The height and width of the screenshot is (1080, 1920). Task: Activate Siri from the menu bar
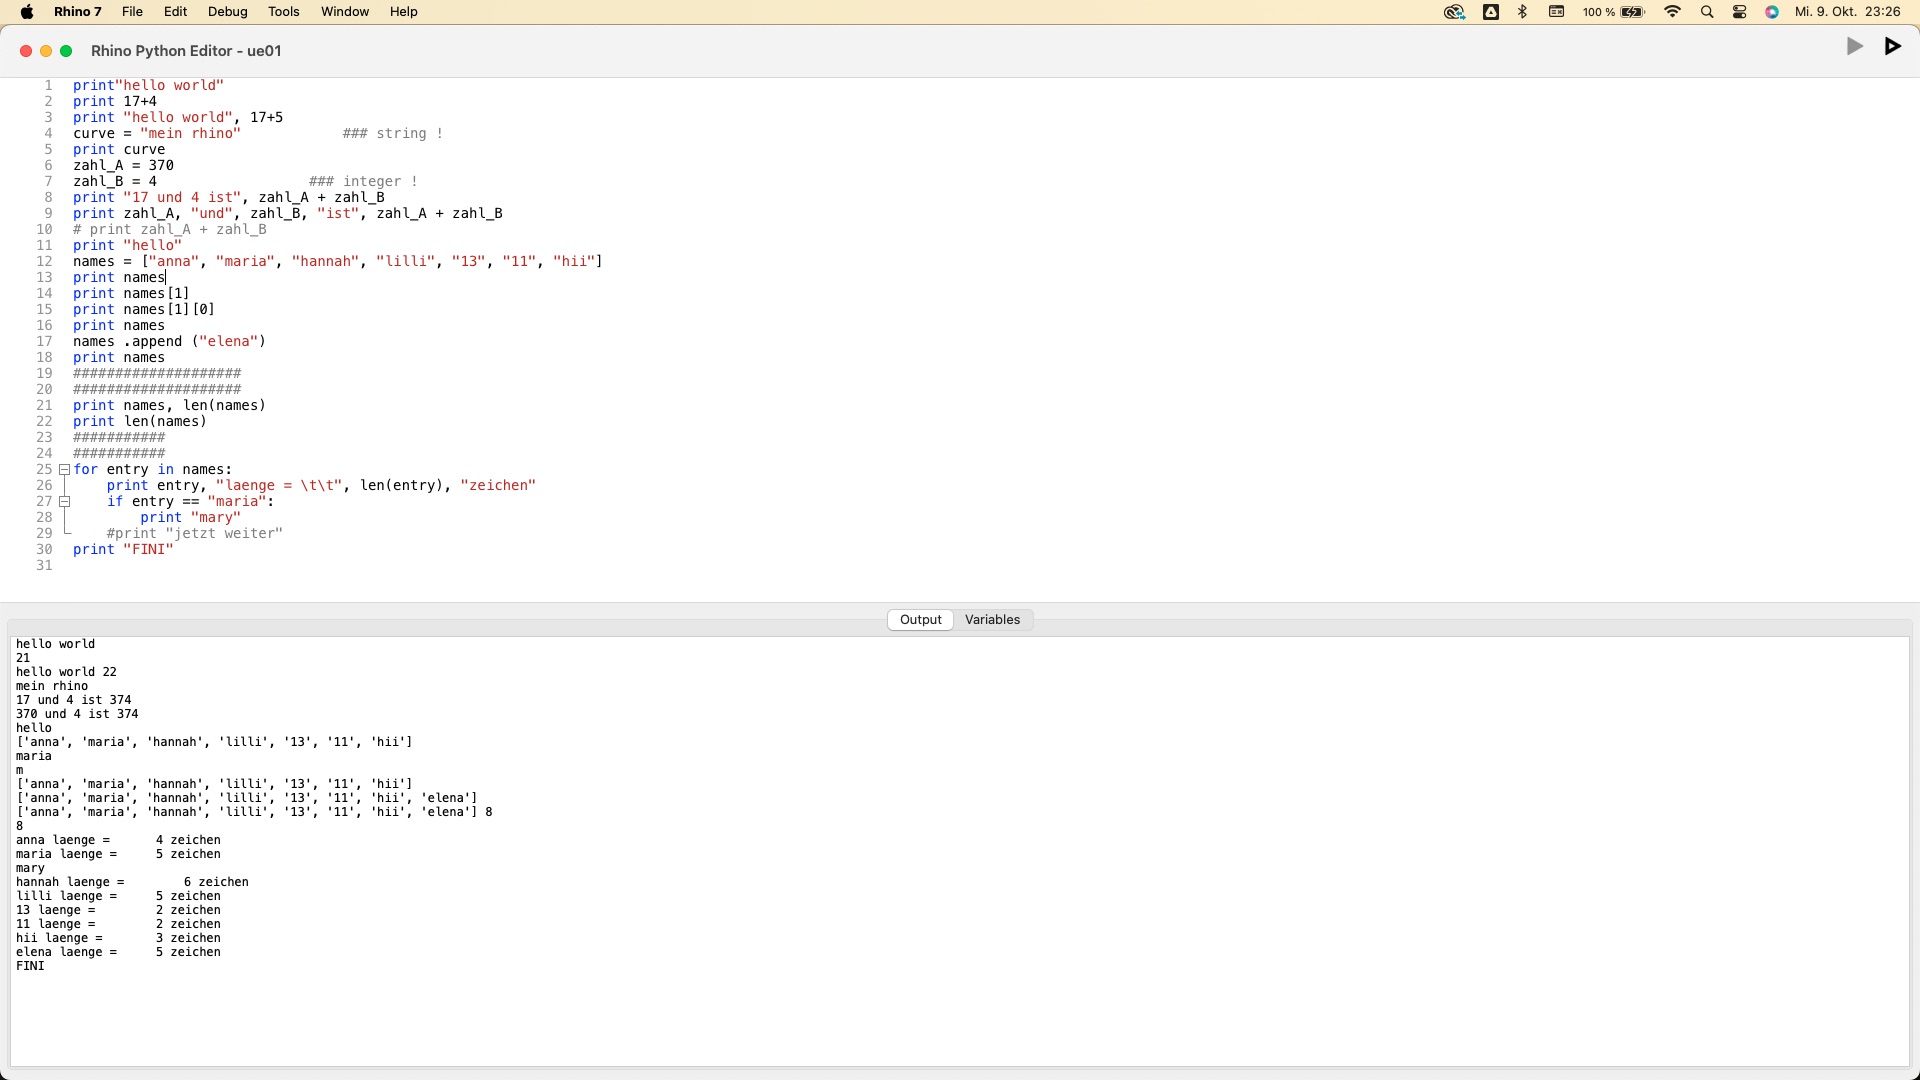1772,12
